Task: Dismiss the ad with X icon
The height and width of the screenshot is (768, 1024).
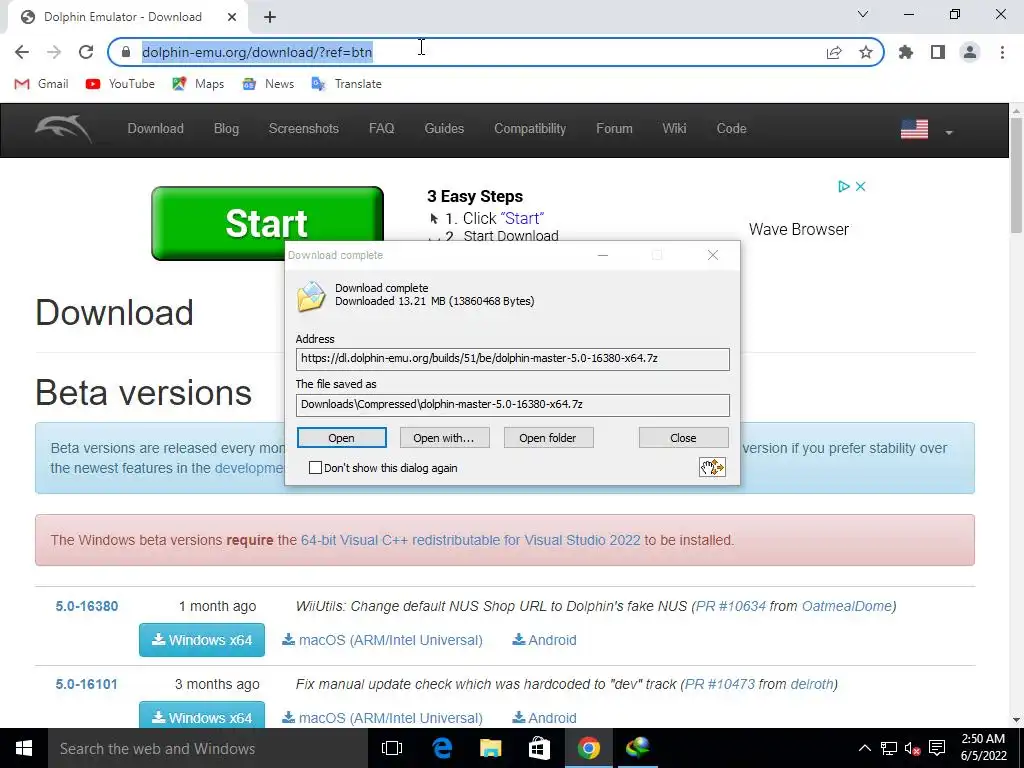Action: click(861, 187)
